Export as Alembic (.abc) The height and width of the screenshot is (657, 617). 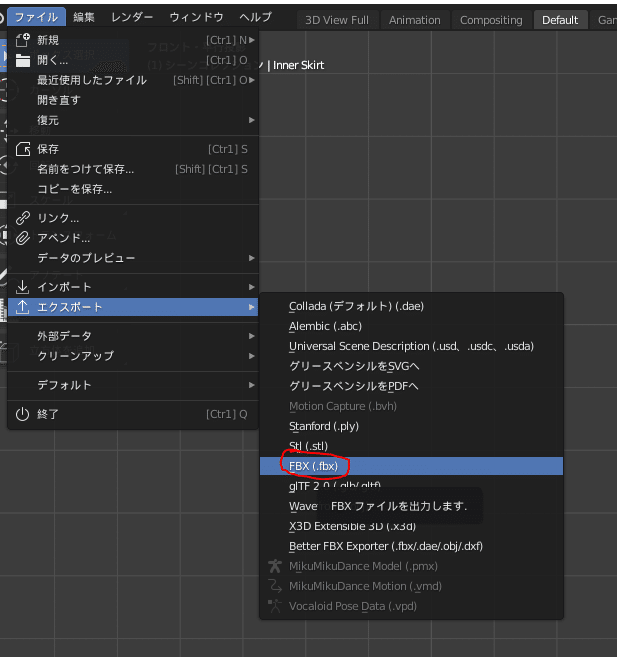(411, 326)
